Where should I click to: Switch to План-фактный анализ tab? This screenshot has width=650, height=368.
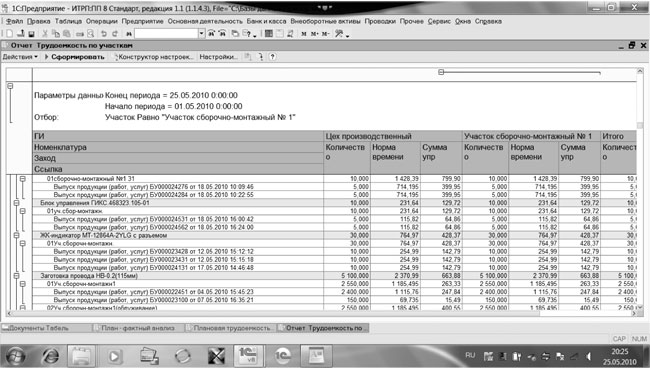(x=138, y=328)
